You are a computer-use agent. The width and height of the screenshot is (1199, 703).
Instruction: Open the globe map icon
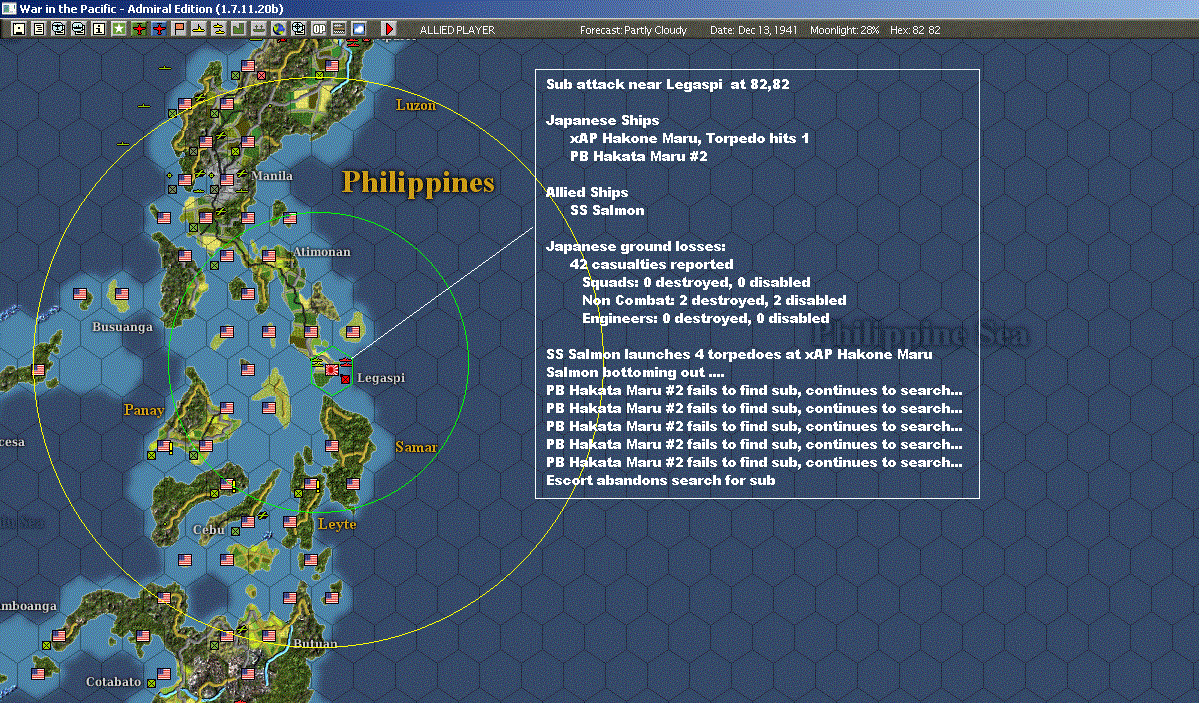pyautogui.click(x=278, y=29)
